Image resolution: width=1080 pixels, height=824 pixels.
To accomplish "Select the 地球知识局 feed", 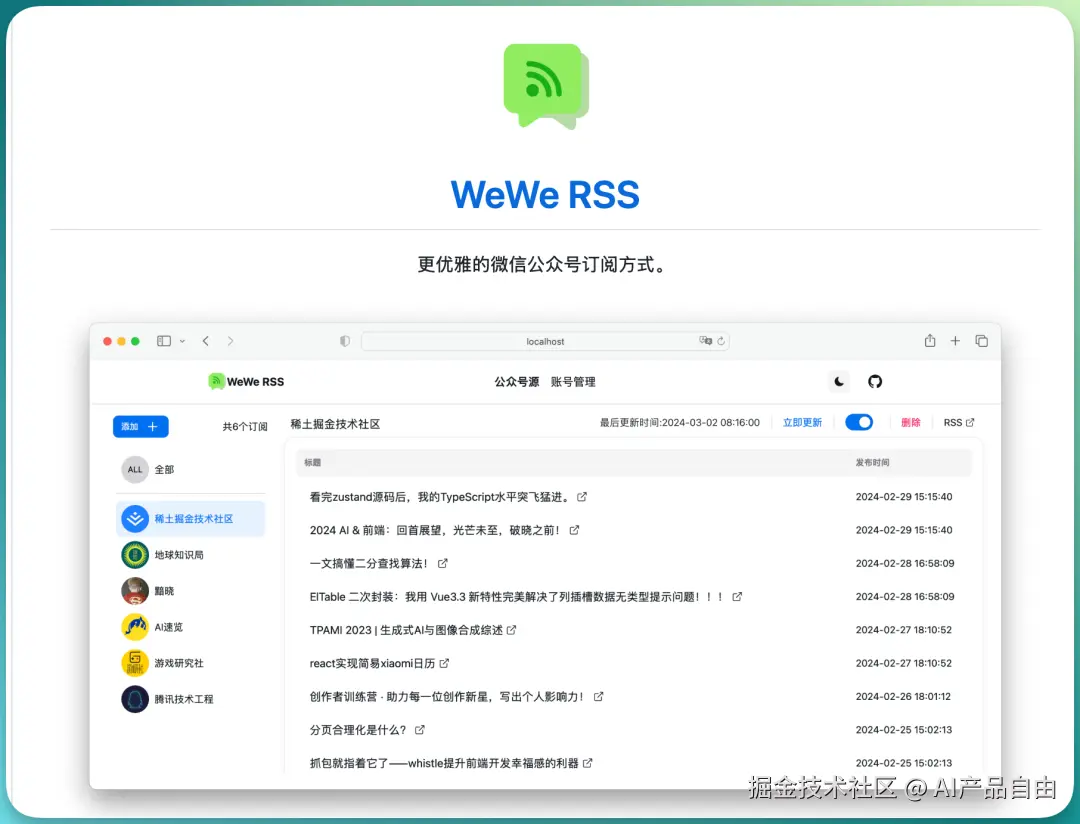I will coord(191,555).
